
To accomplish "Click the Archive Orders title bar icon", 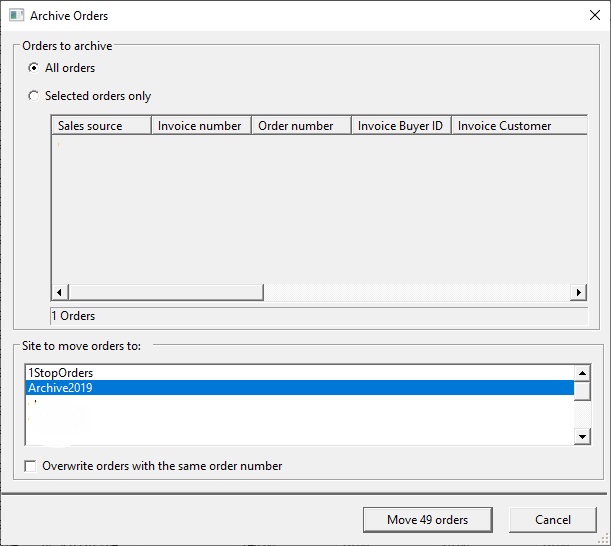I will tap(16, 16).
